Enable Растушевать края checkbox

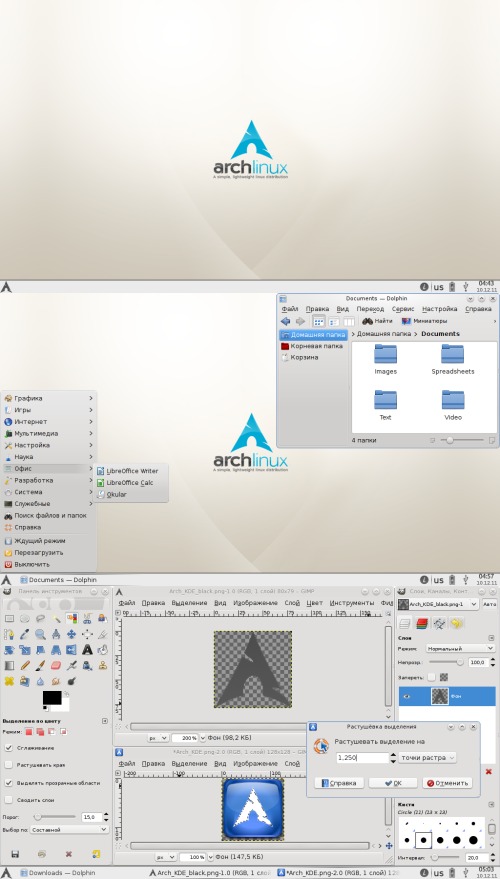click(x=9, y=765)
